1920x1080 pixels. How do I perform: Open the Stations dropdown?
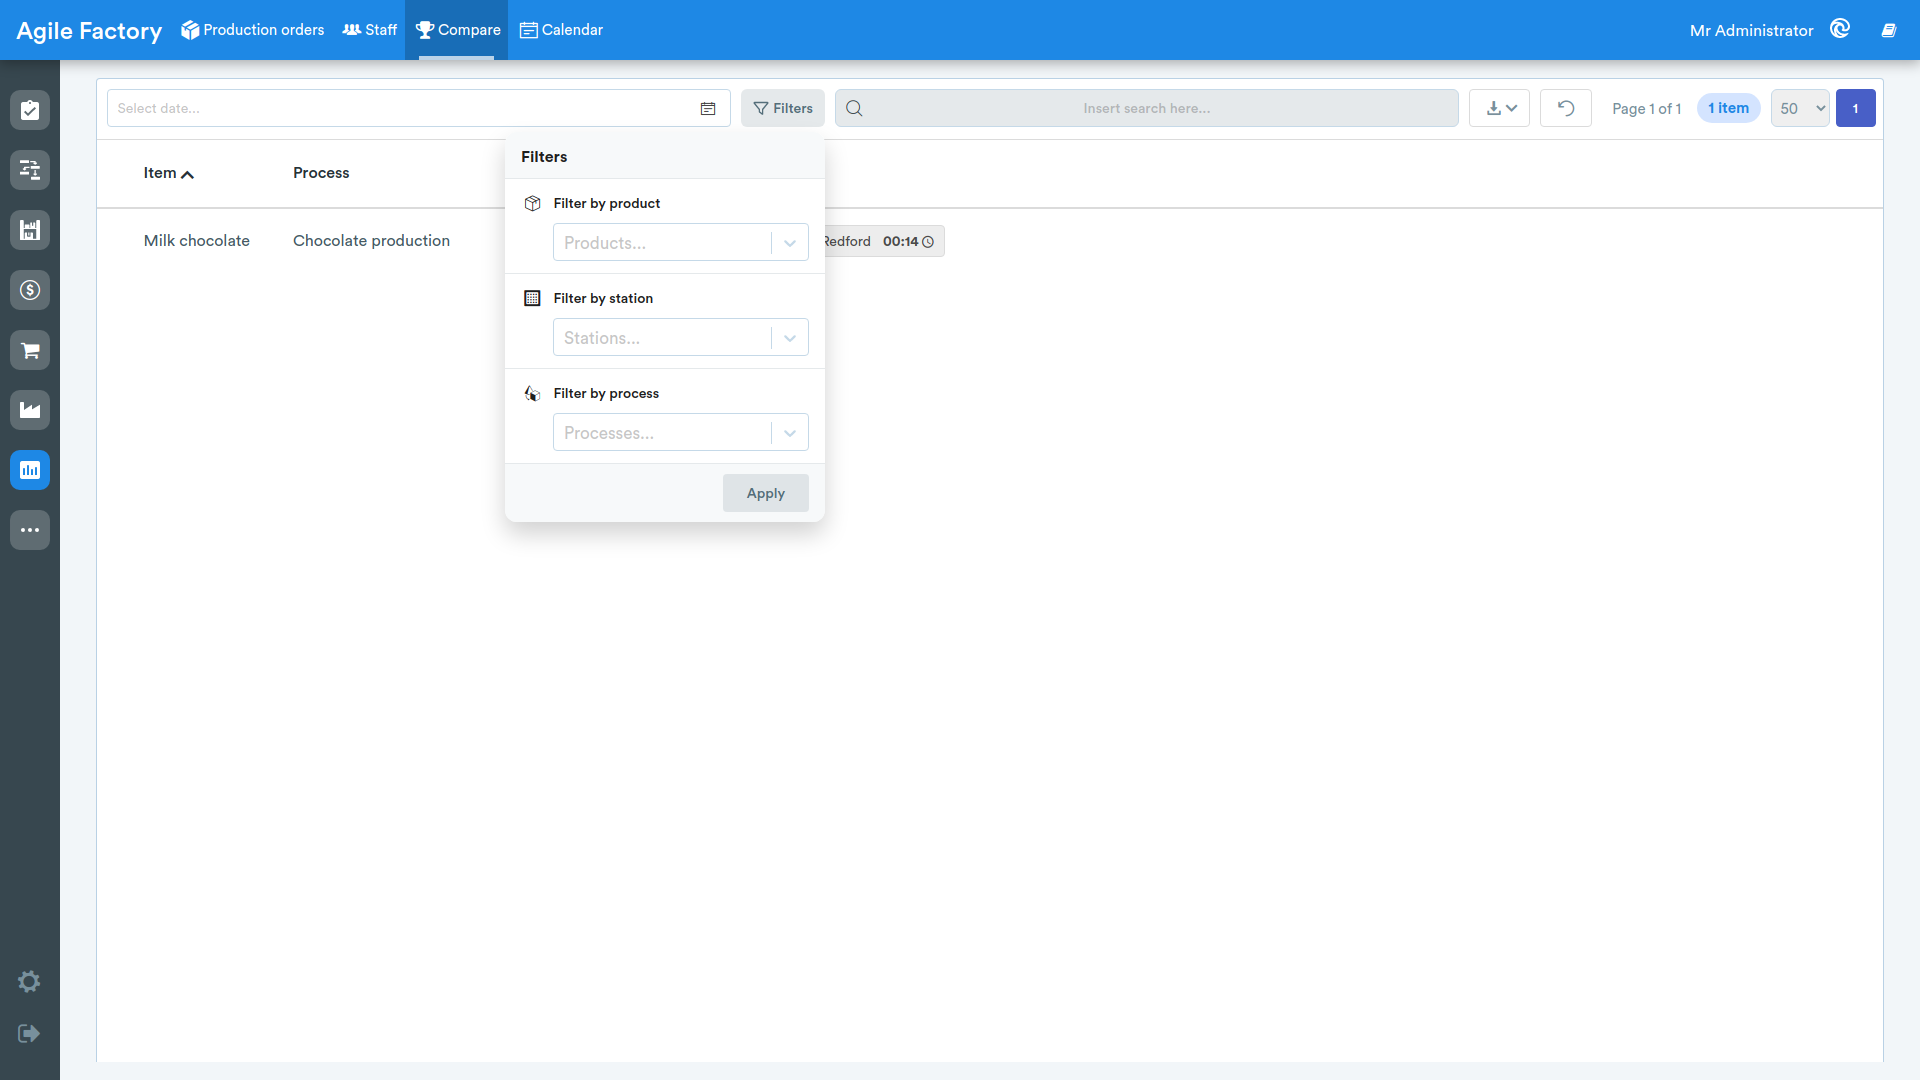pyautogui.click(x=681, y=337)
